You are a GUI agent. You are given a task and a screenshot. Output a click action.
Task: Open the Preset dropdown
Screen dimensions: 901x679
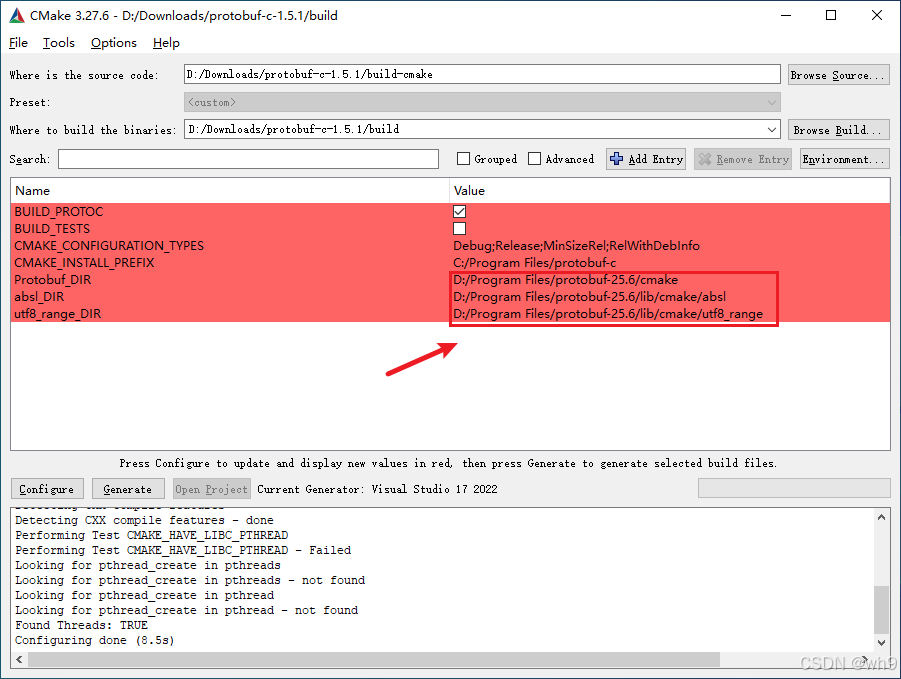click(x=771, y=102)
